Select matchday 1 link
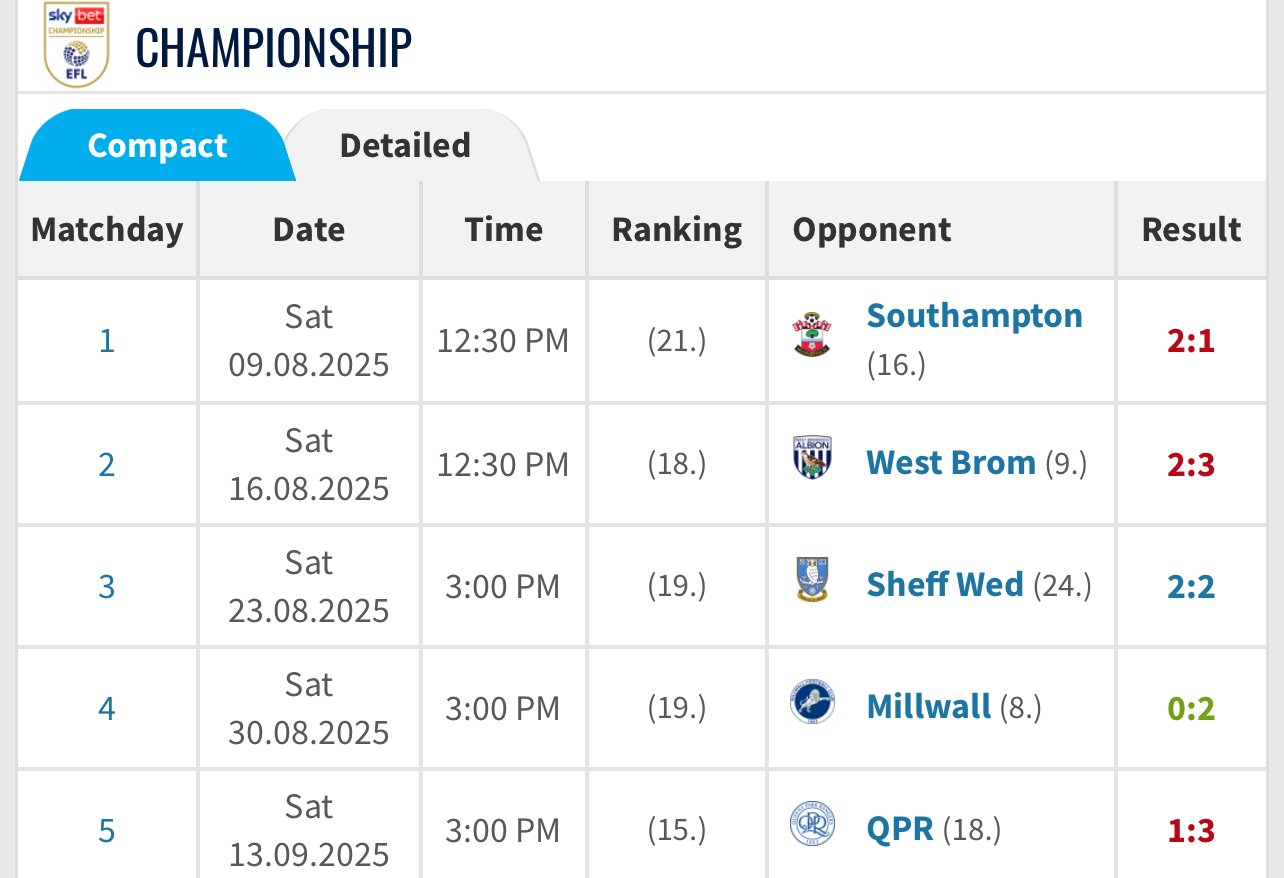The height and width of the screenshot is (878, 1284). [107, 342]
